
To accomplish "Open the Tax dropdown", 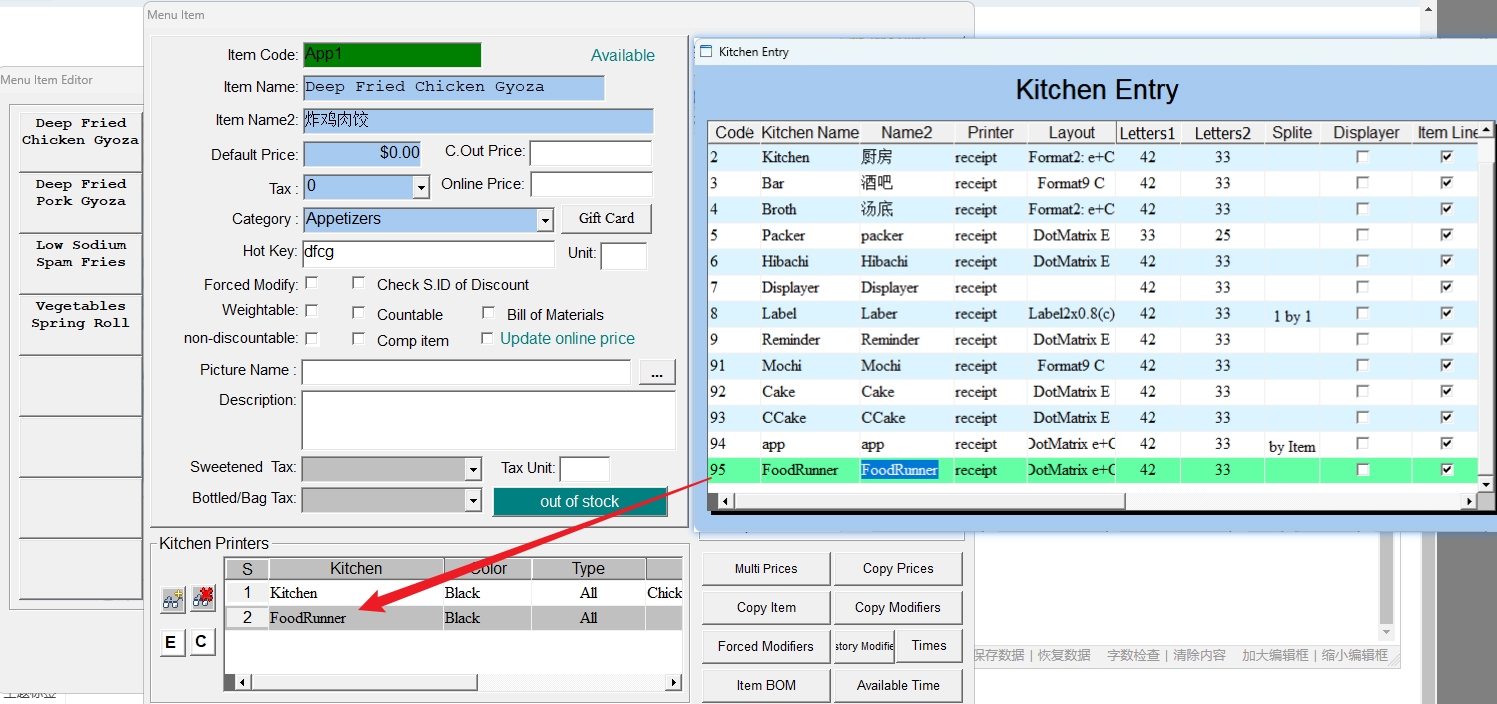I will pyautogui.click(x=421, y=187).
